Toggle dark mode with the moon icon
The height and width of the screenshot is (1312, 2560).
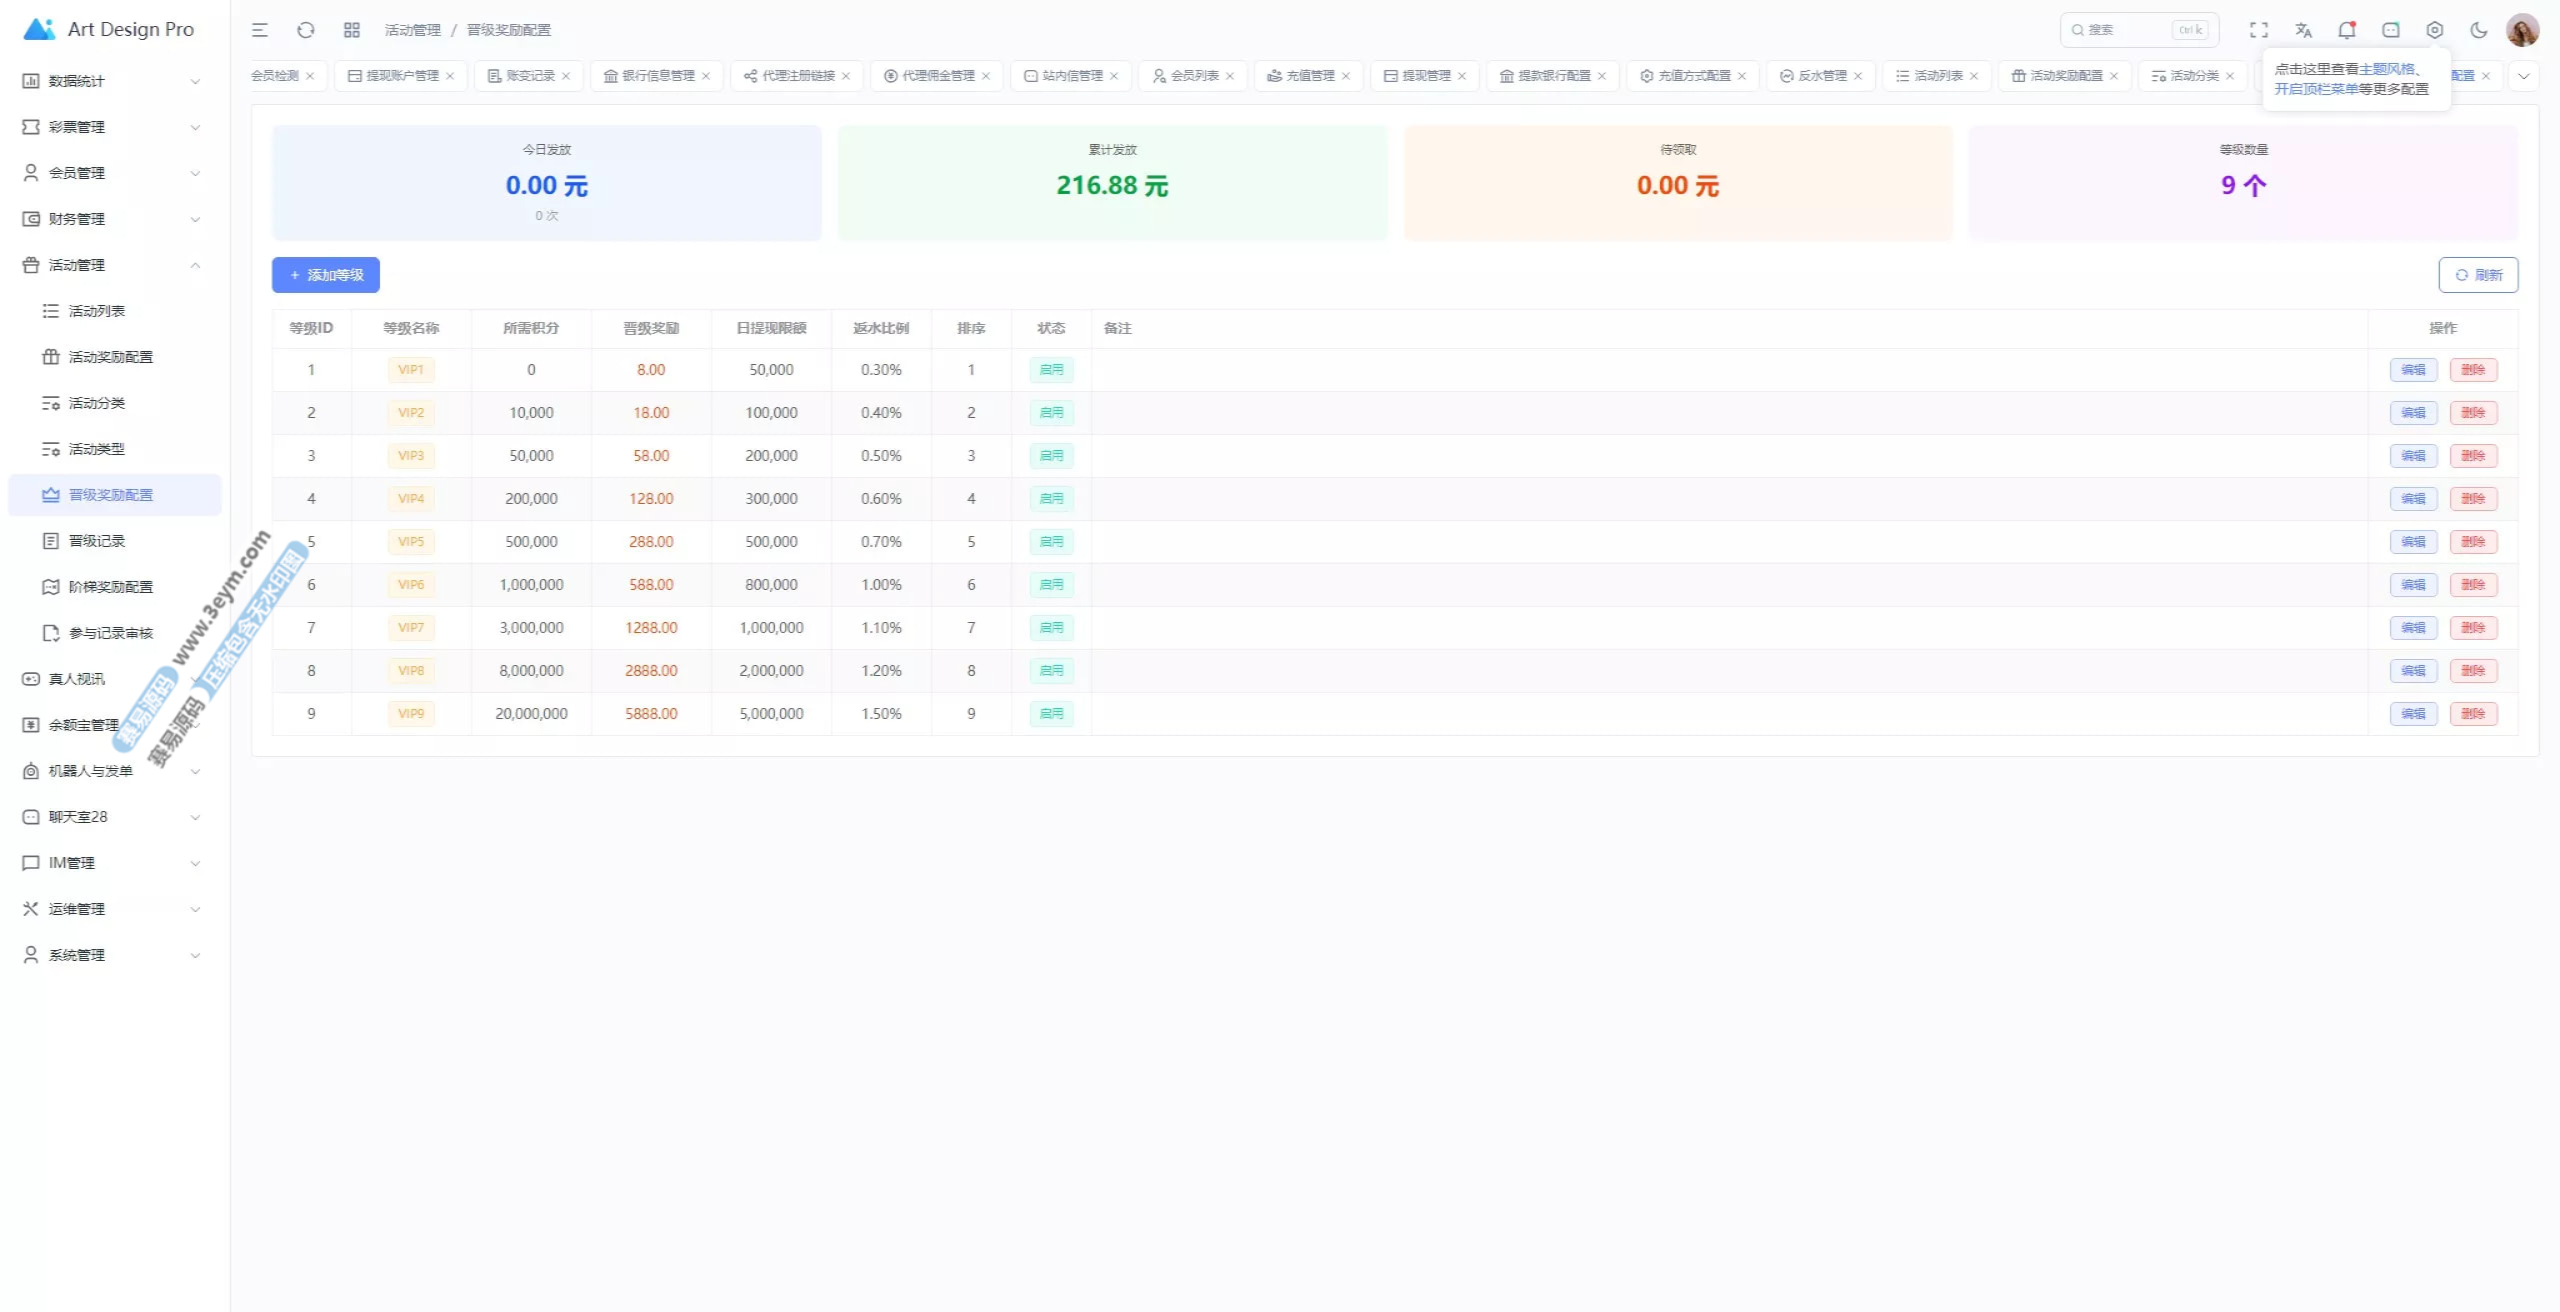click(2479, 30)
